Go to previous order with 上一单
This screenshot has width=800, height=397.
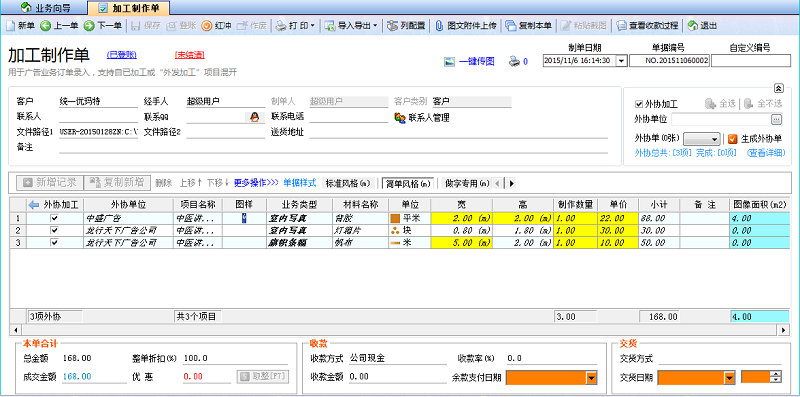59,26
